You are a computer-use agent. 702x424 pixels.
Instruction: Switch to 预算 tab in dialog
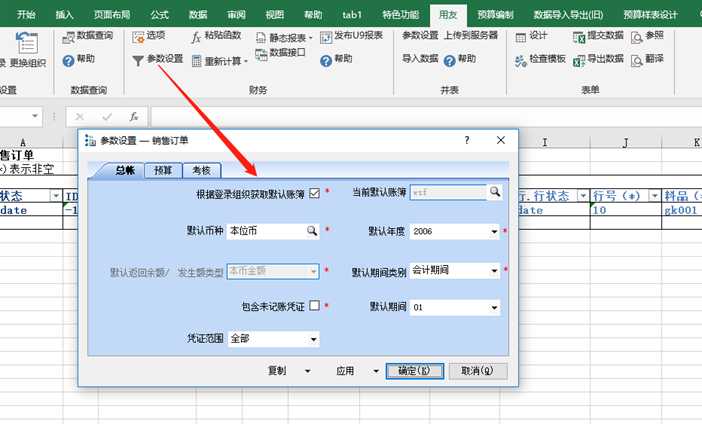coord(163,171)
